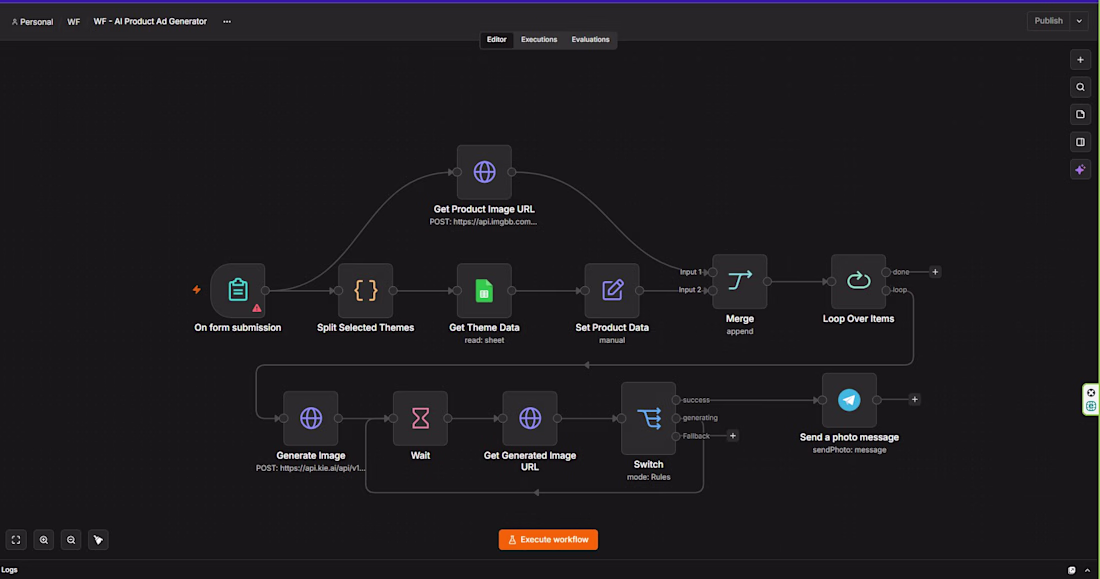Click the Publish button
This screenshot has height=579, width=1100.
point(1048,21)
